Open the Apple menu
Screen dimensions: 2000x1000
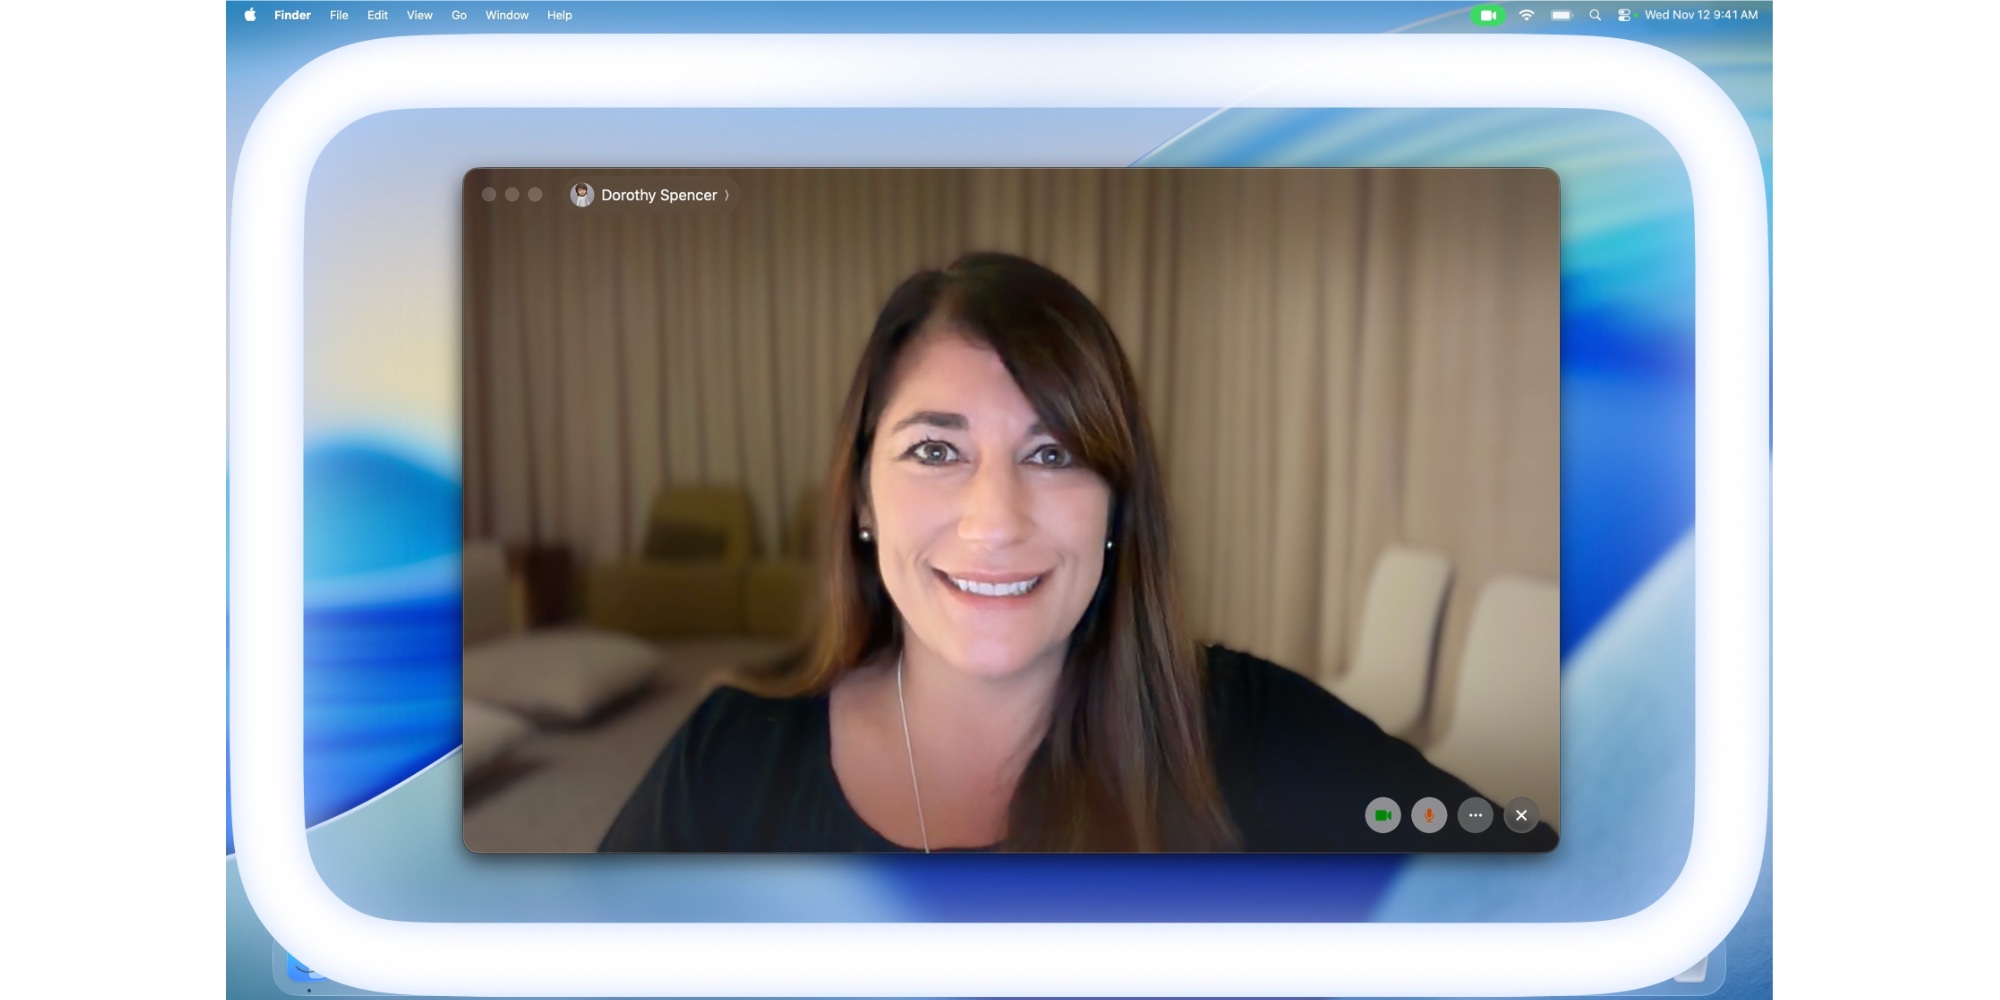click(250, 15)
